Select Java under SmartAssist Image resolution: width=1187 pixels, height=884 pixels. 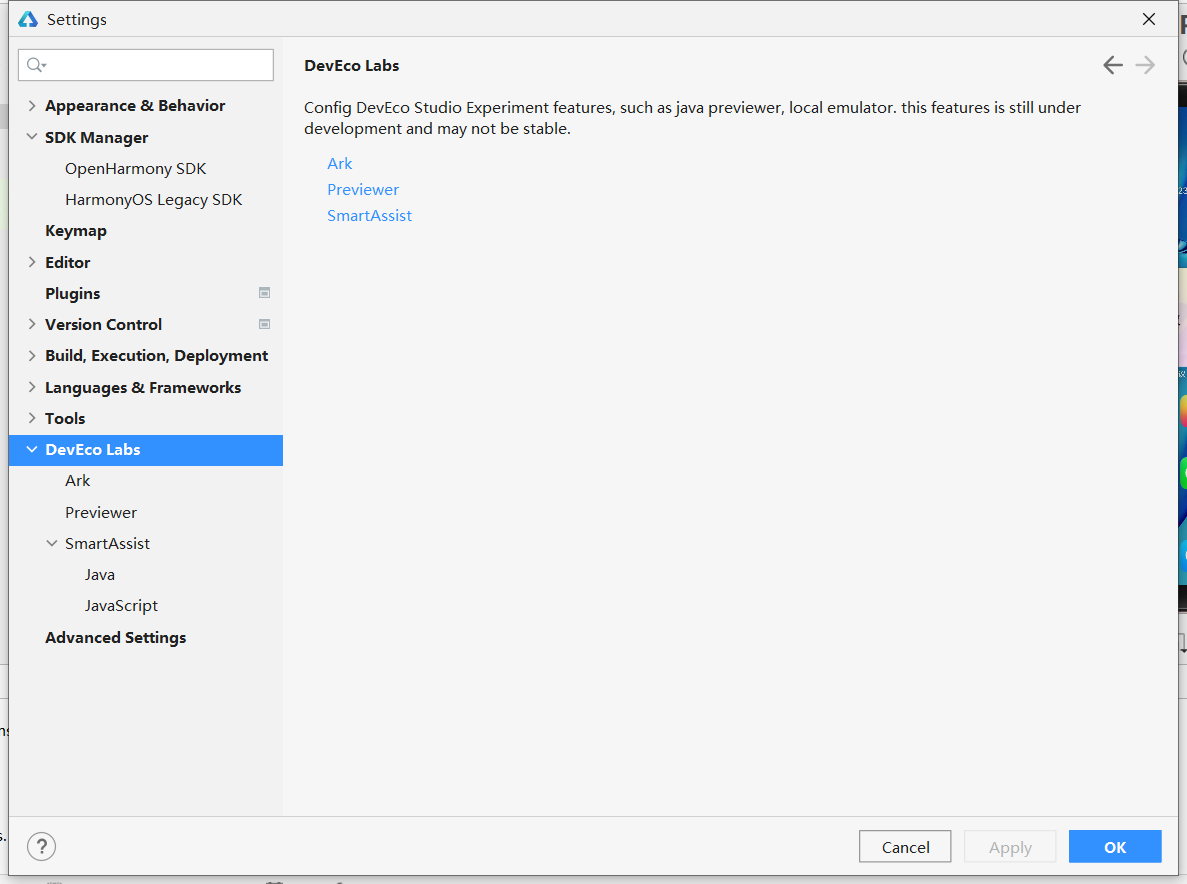(x=100, y=574)
